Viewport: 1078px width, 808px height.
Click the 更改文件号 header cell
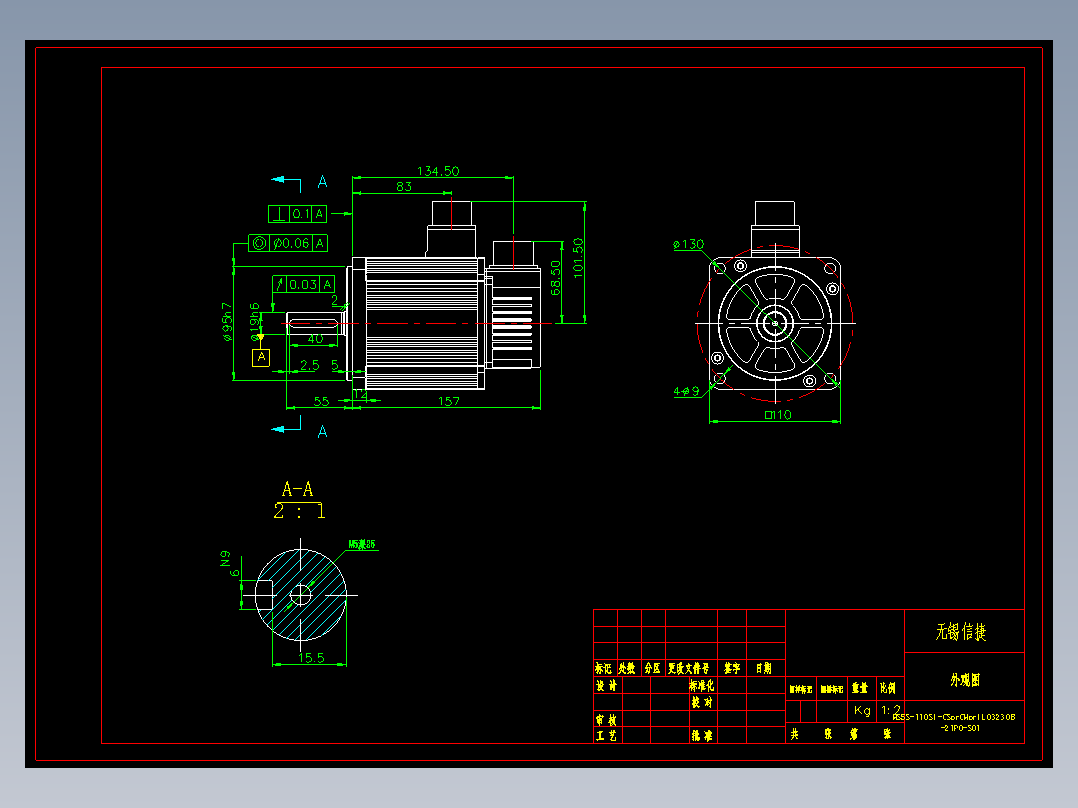[x=689, y=668]
